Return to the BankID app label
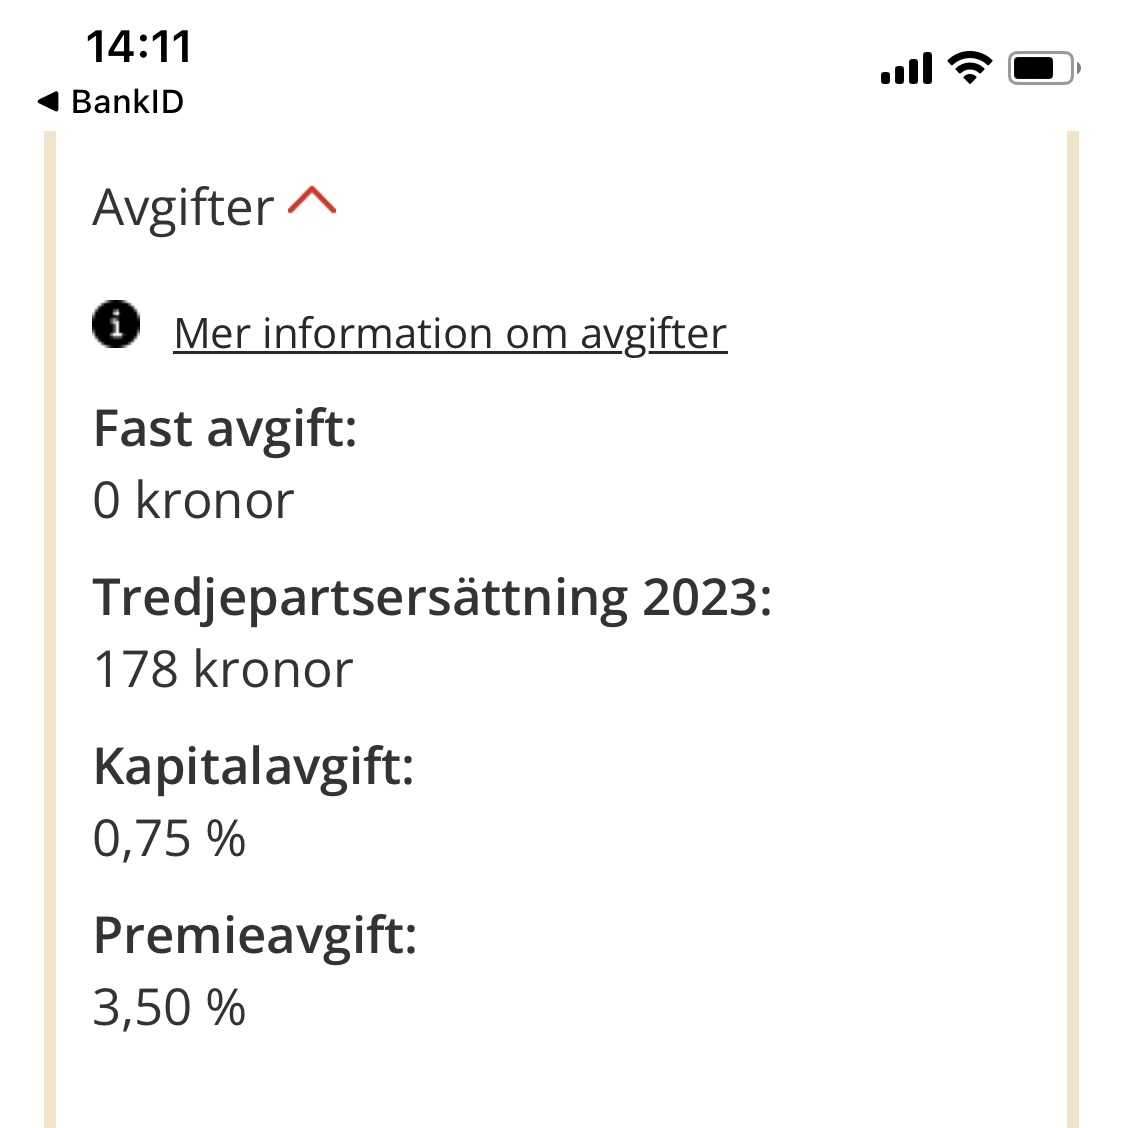The width and height of the screenshot is (1124, 1128). click(127, 102)
